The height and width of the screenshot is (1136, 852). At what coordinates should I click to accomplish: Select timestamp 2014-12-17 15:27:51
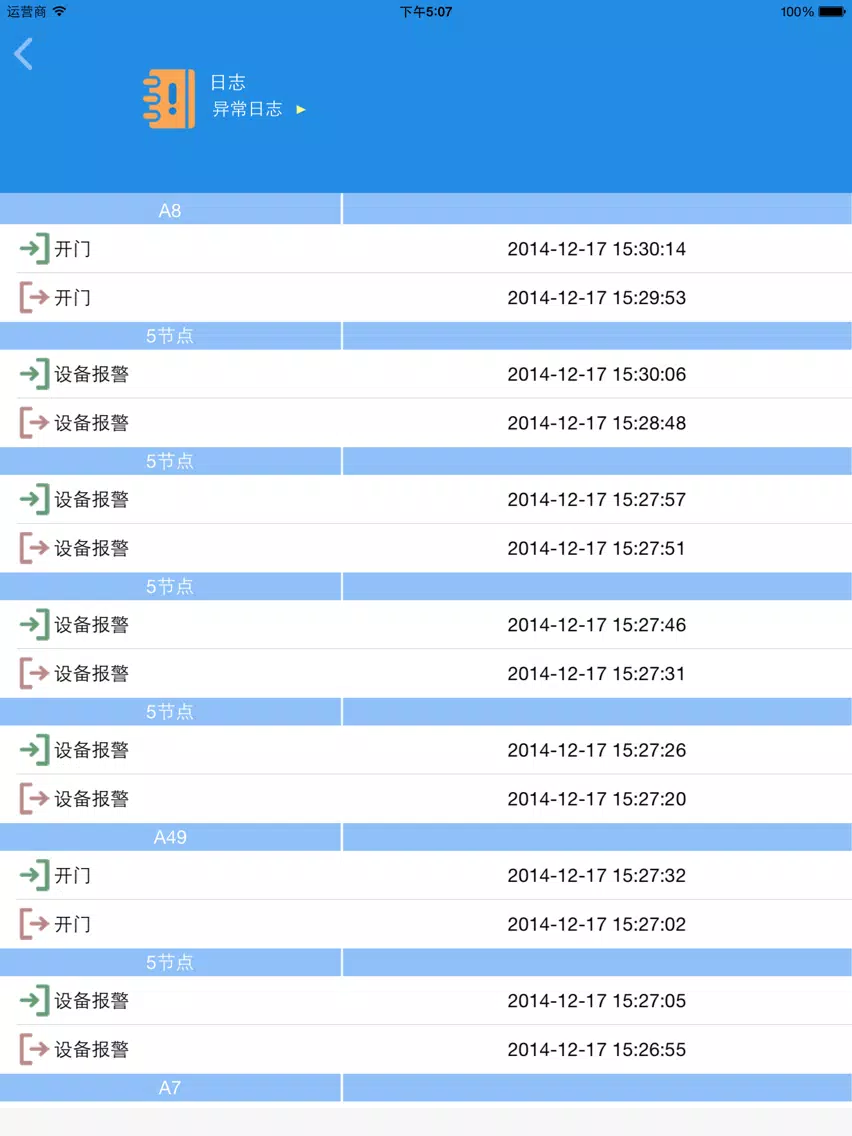click(596, 548)
